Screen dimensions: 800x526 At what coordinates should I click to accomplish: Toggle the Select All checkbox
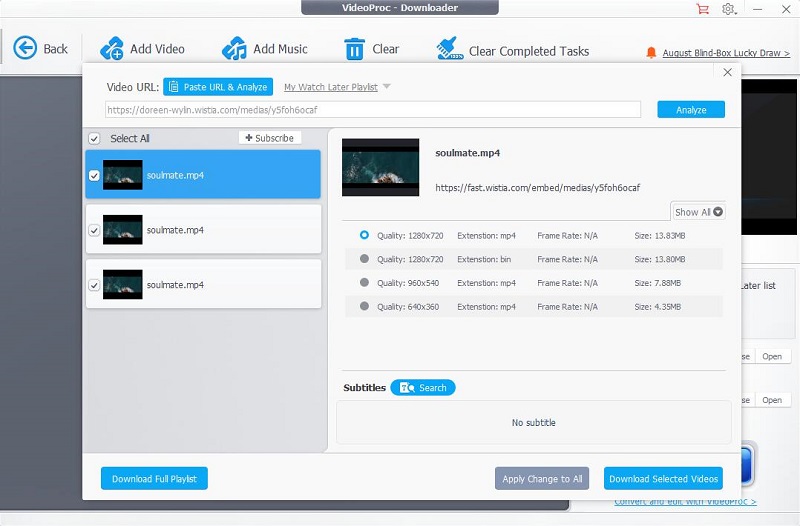[94, 138]
